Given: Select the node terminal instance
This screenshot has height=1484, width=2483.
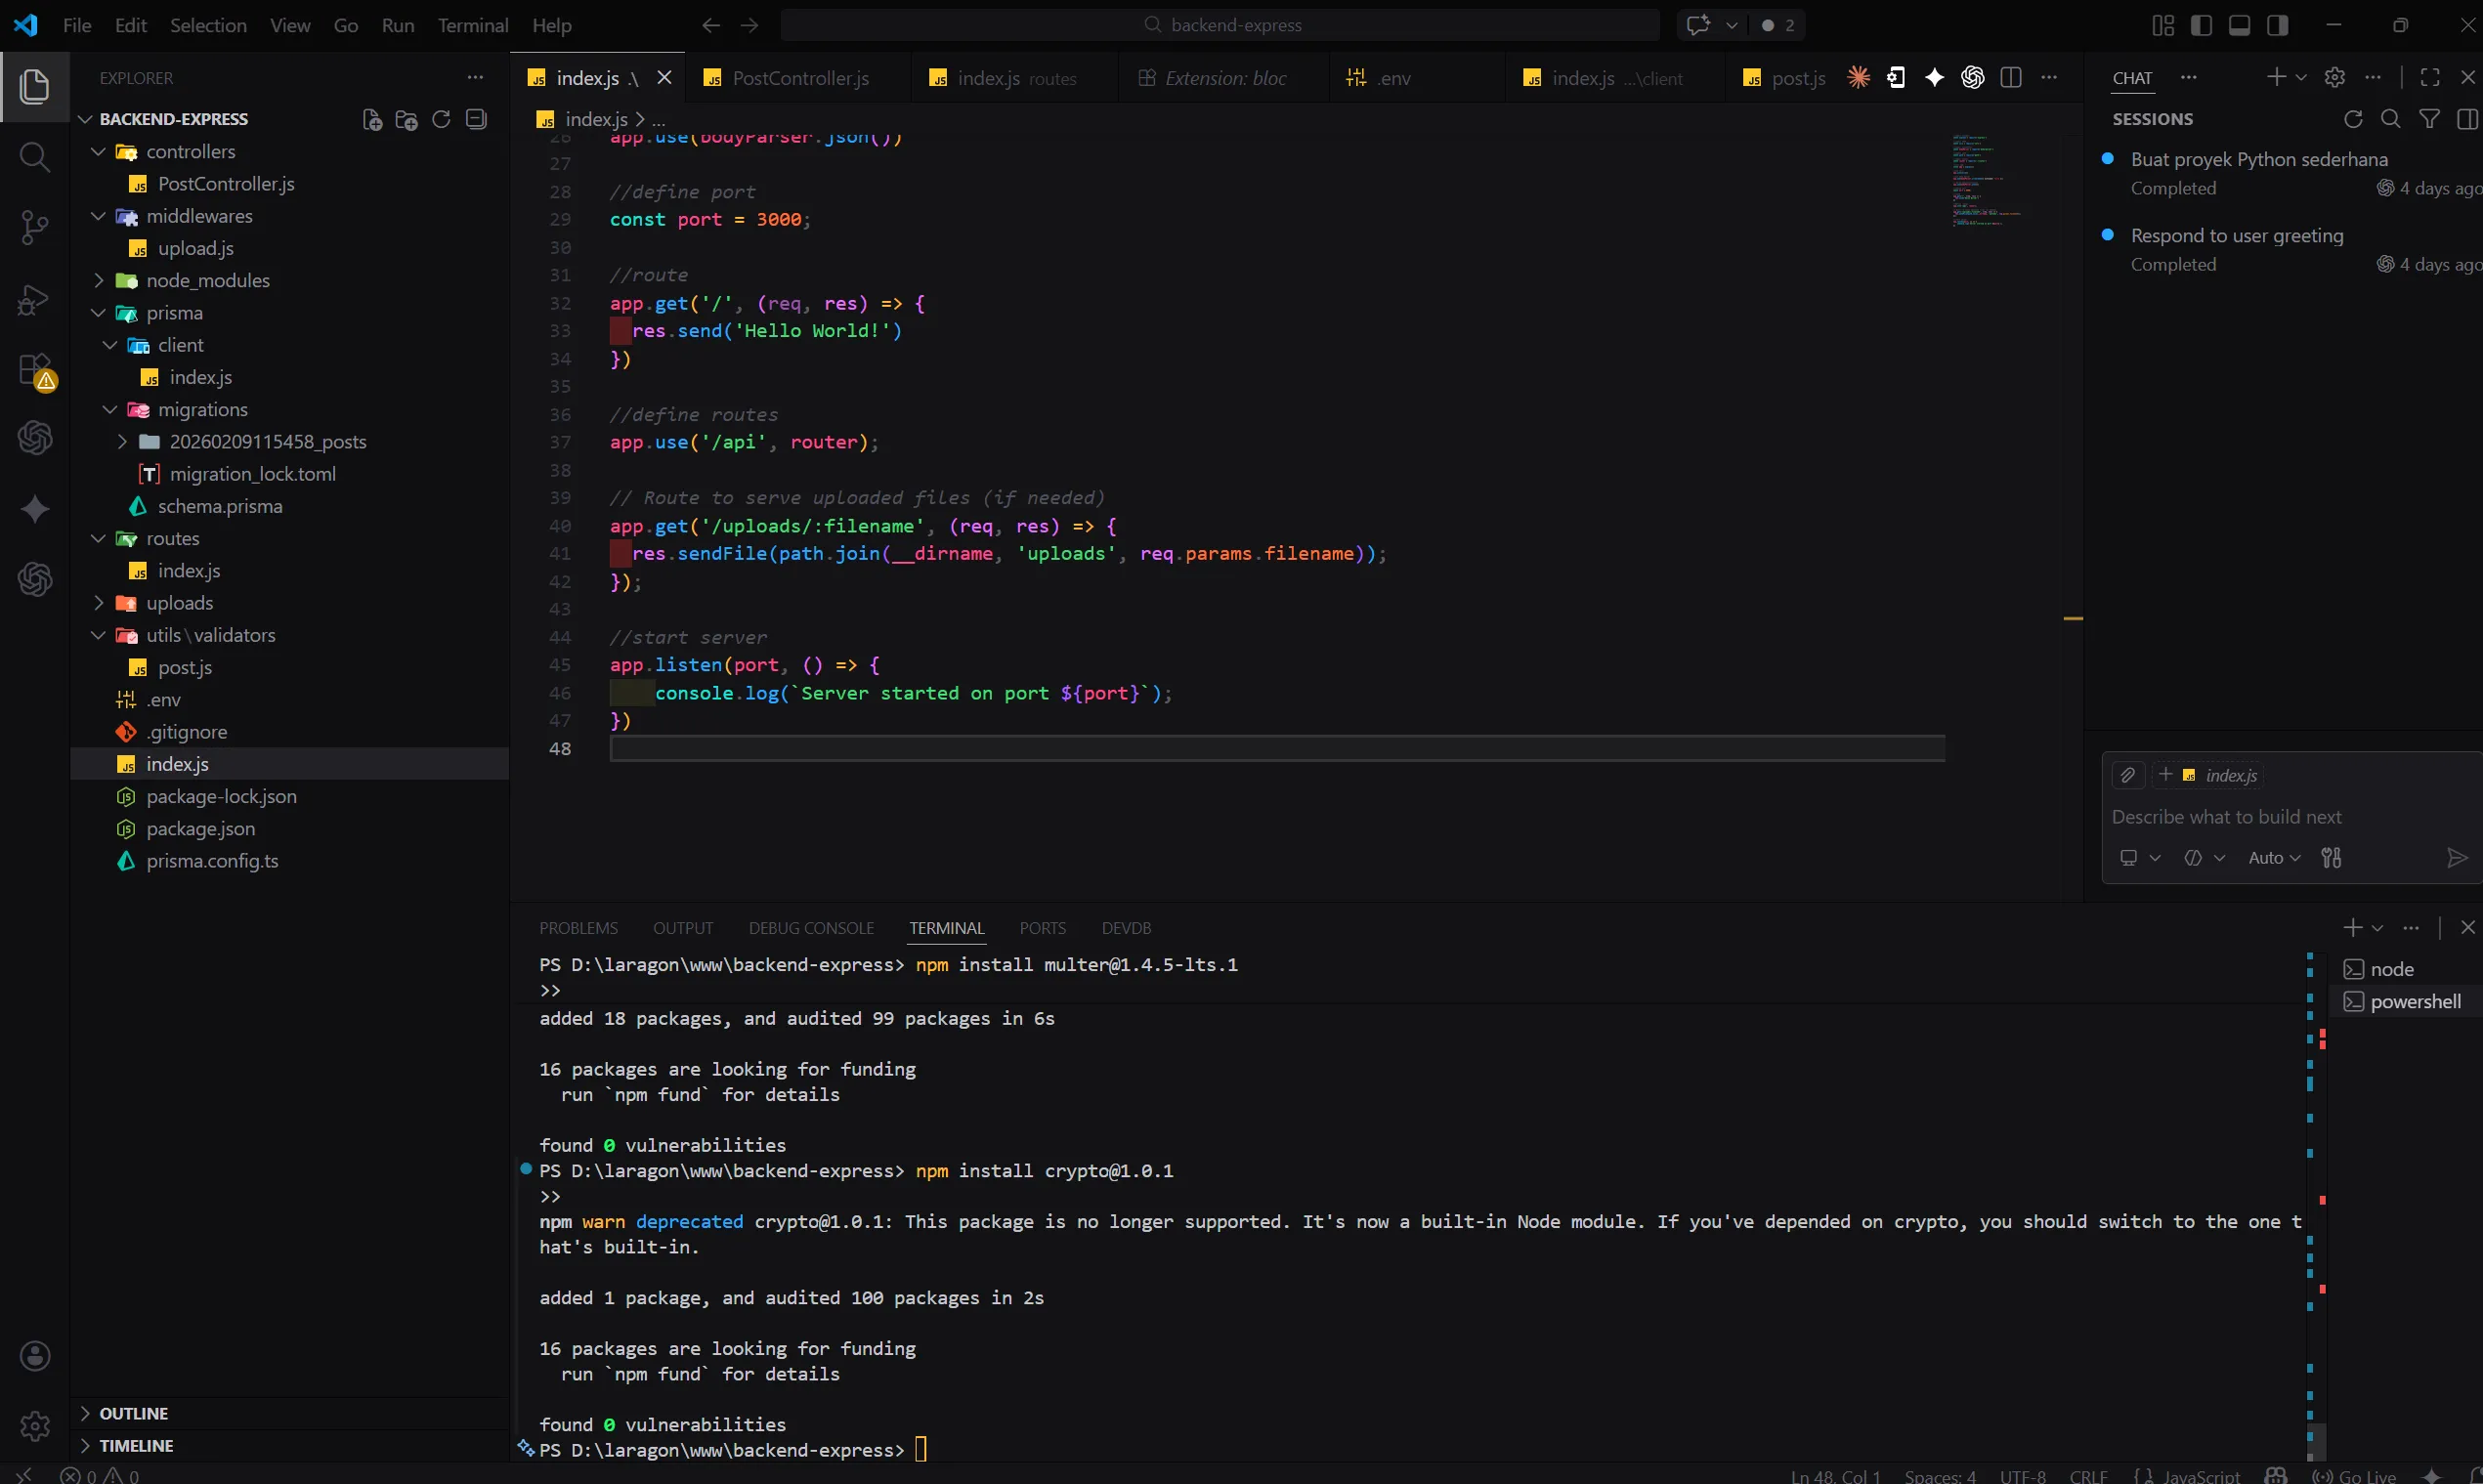Looking at the screenshot, I should (x=2406, y=969).
